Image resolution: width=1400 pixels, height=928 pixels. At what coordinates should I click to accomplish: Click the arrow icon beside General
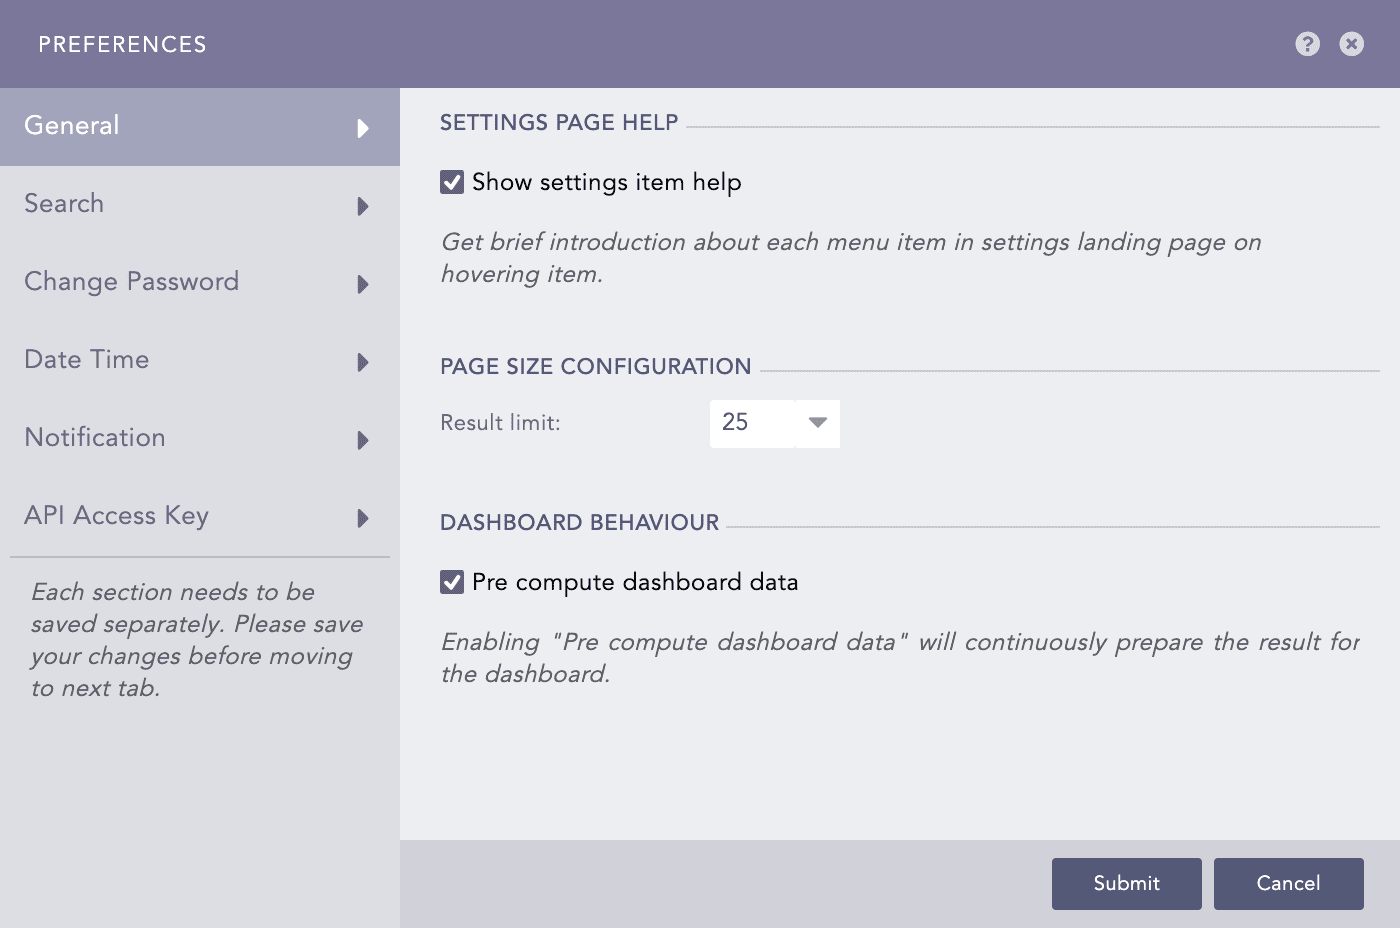(363, 128)
